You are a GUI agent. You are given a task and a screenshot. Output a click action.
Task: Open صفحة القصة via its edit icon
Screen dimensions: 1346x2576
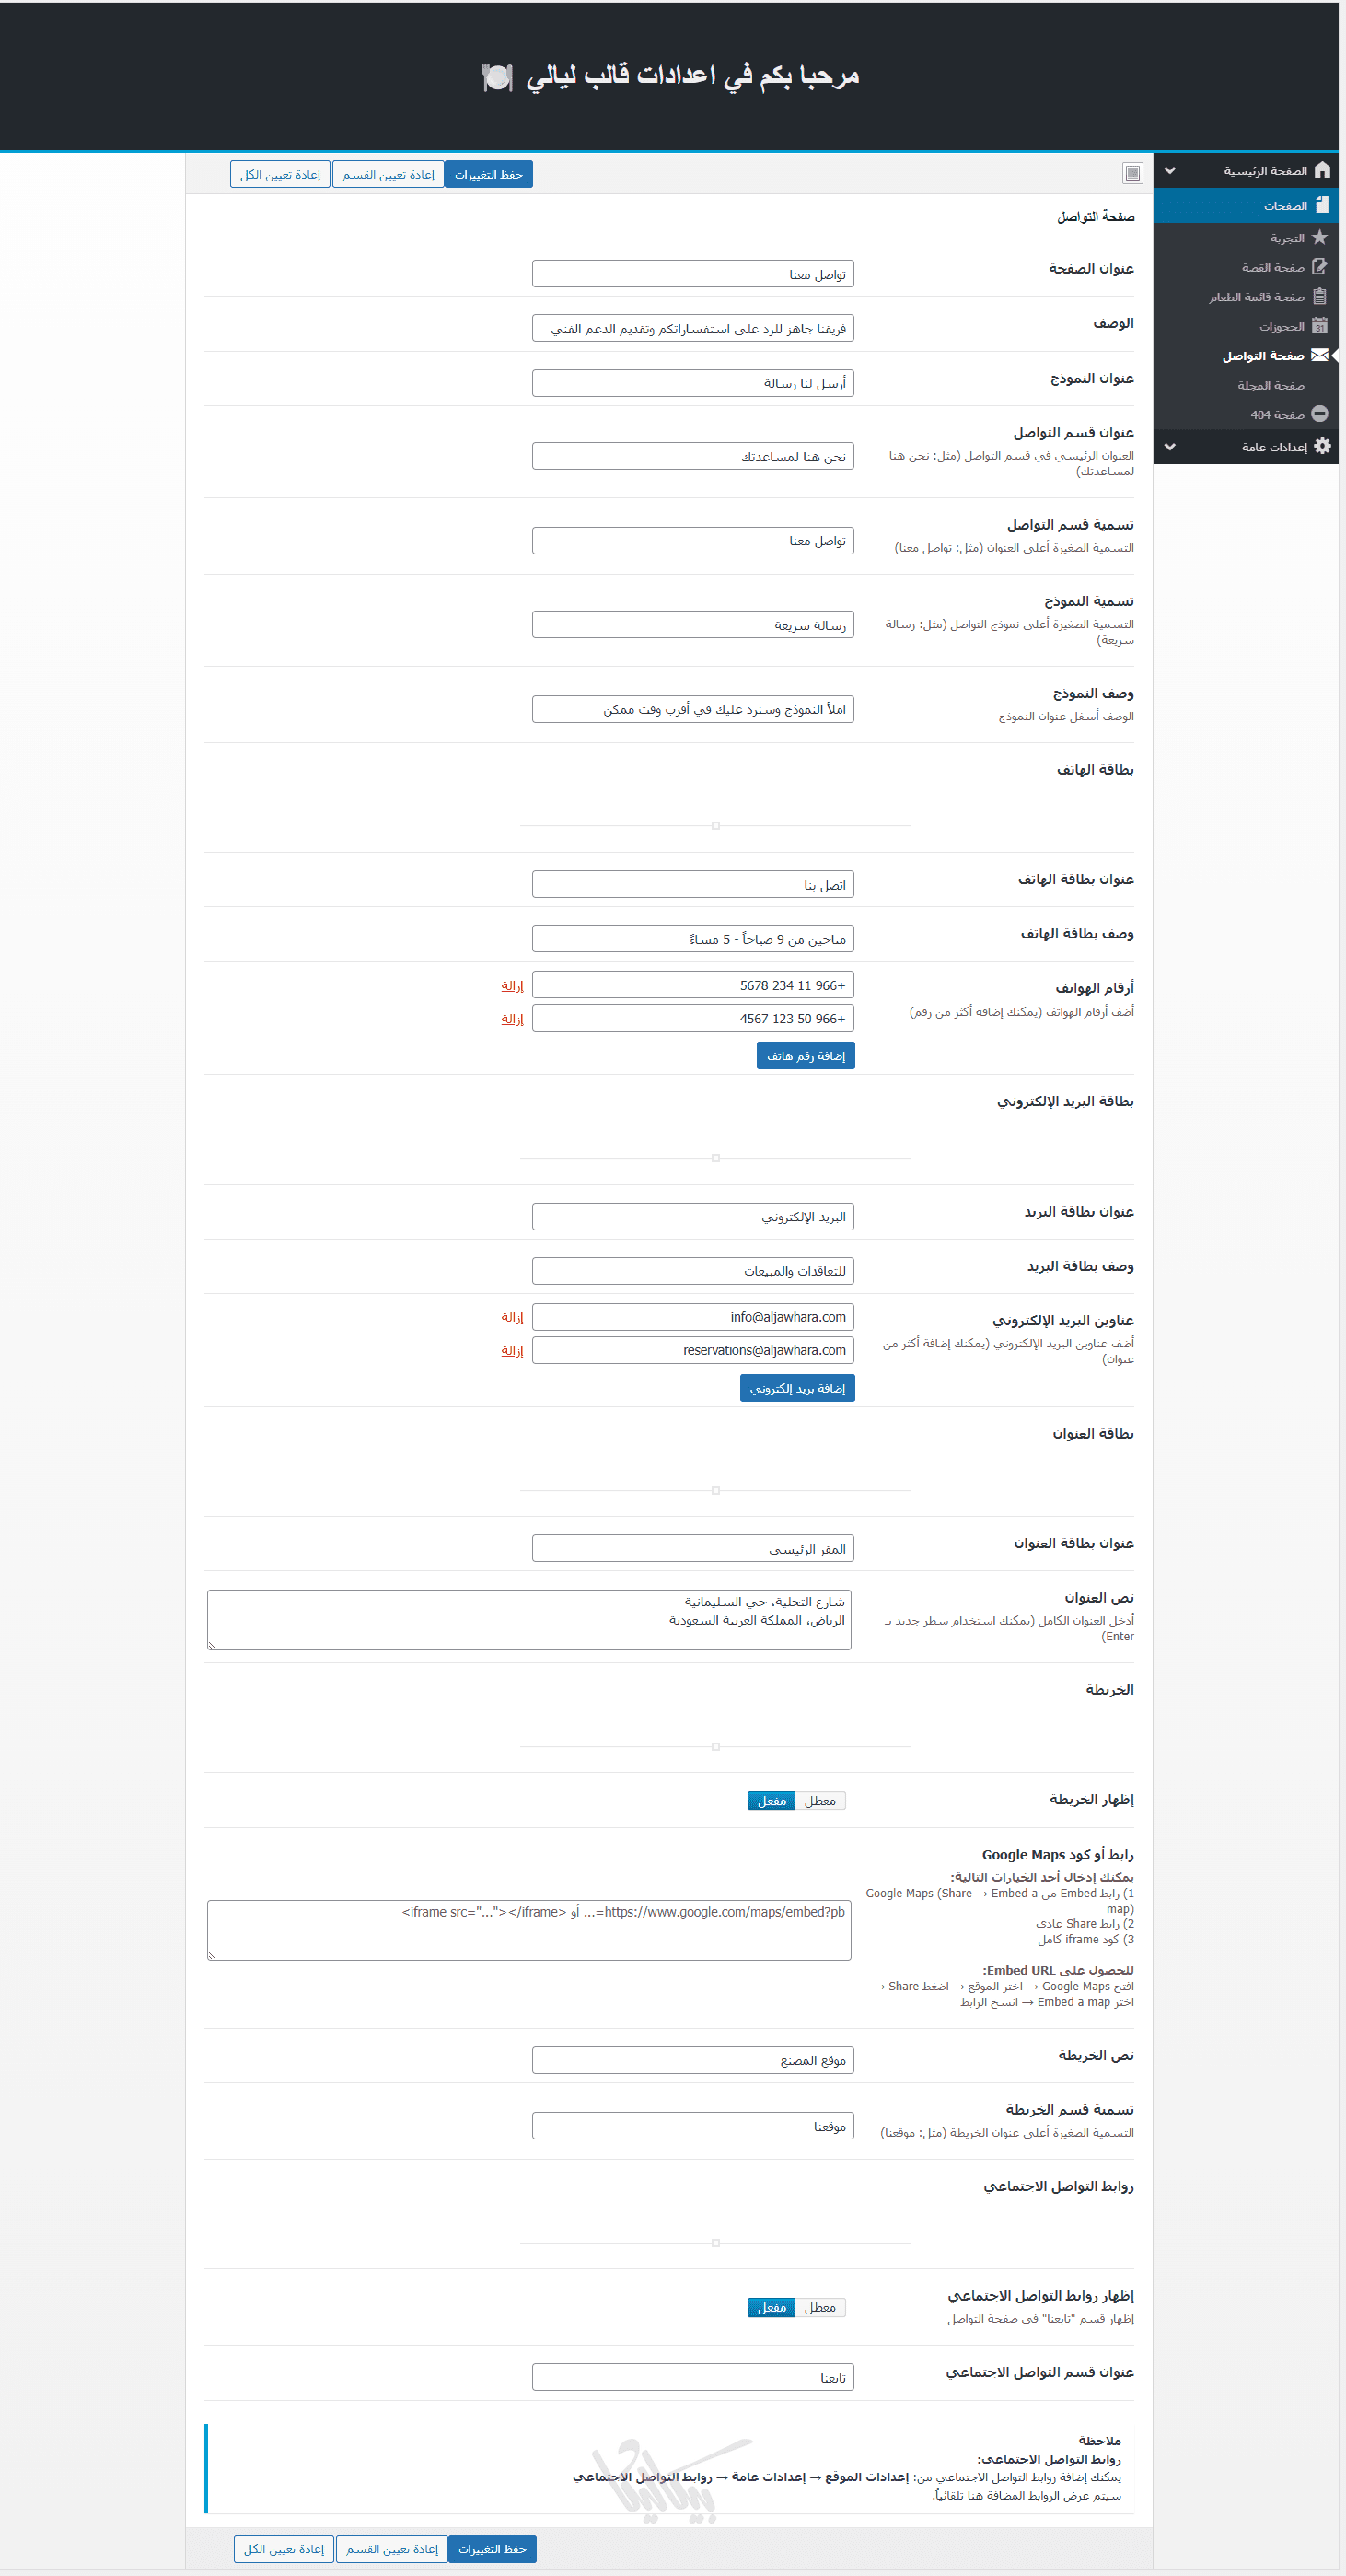1319,267
